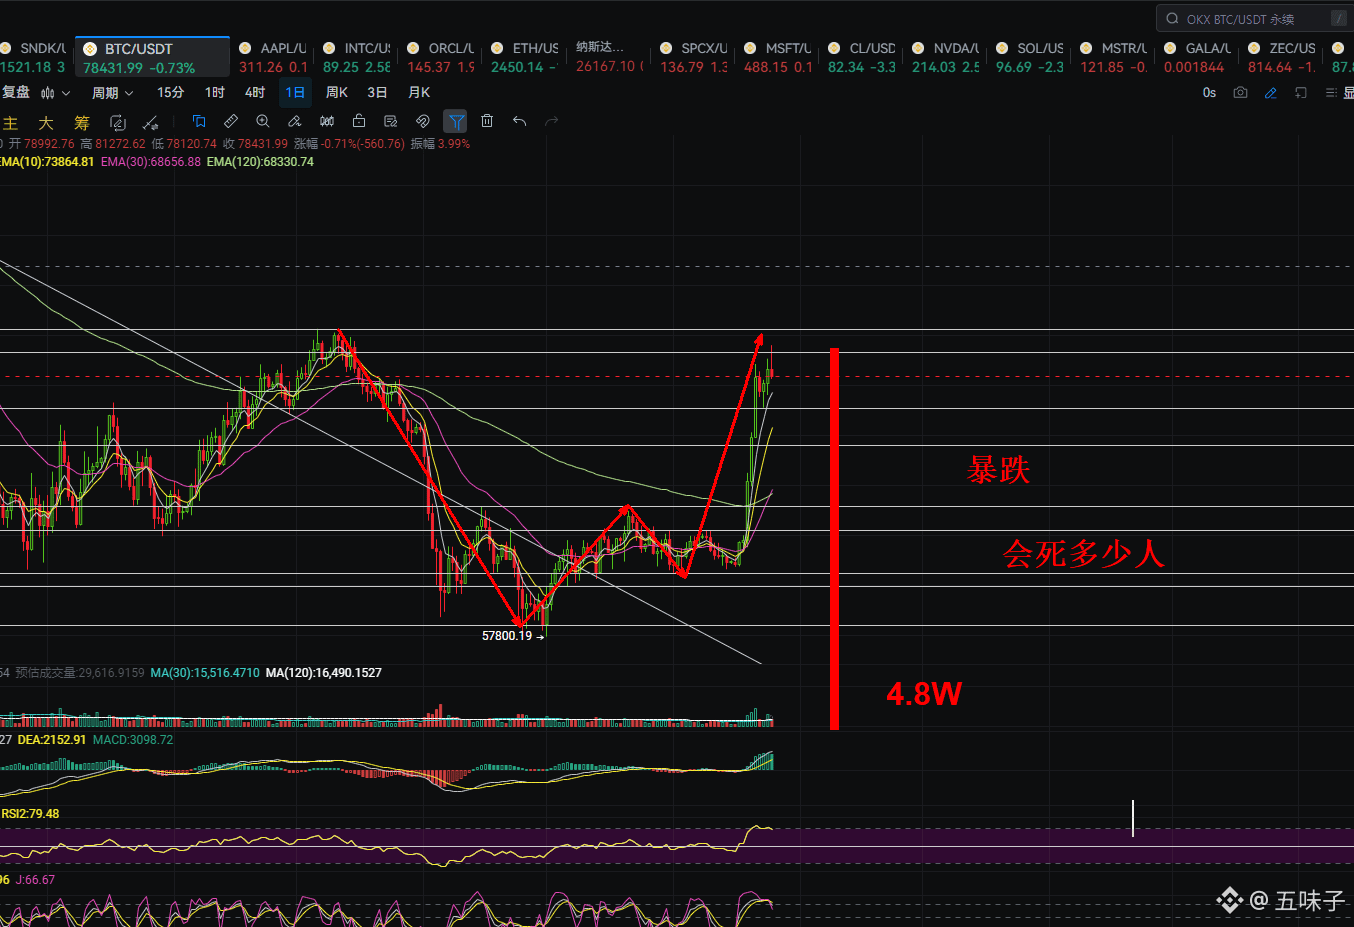Toggle the 主 indicator button
Viewport: 1354px width, 927px height.
pos(11,123)
